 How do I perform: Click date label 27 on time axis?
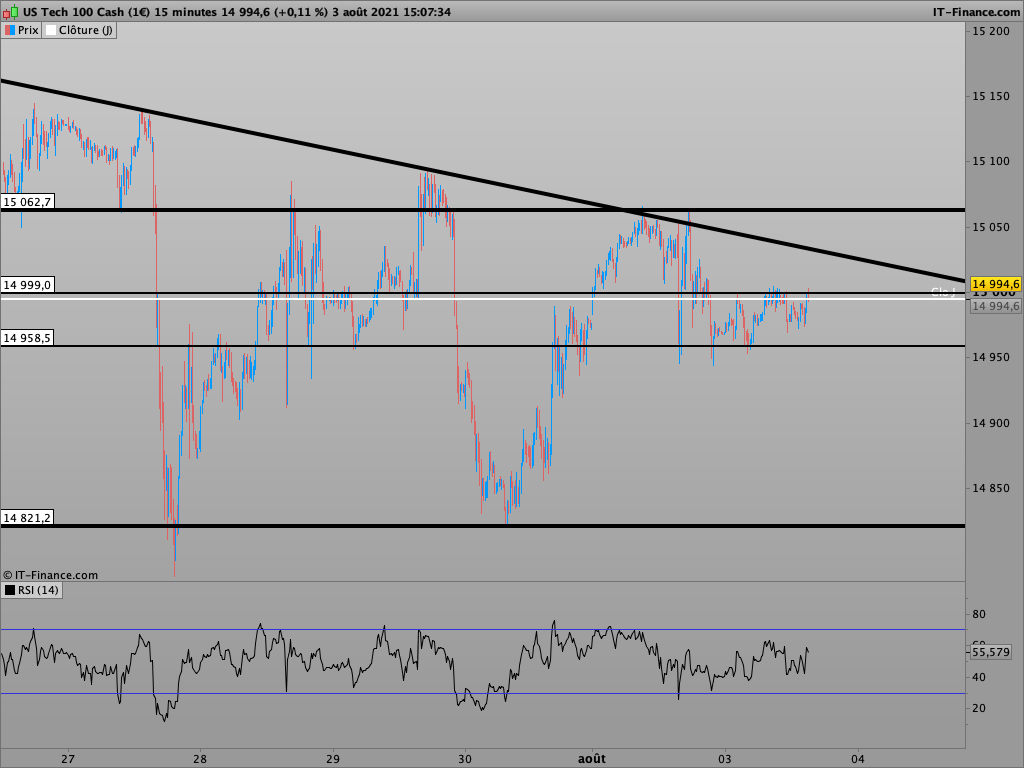pos(68,759)
